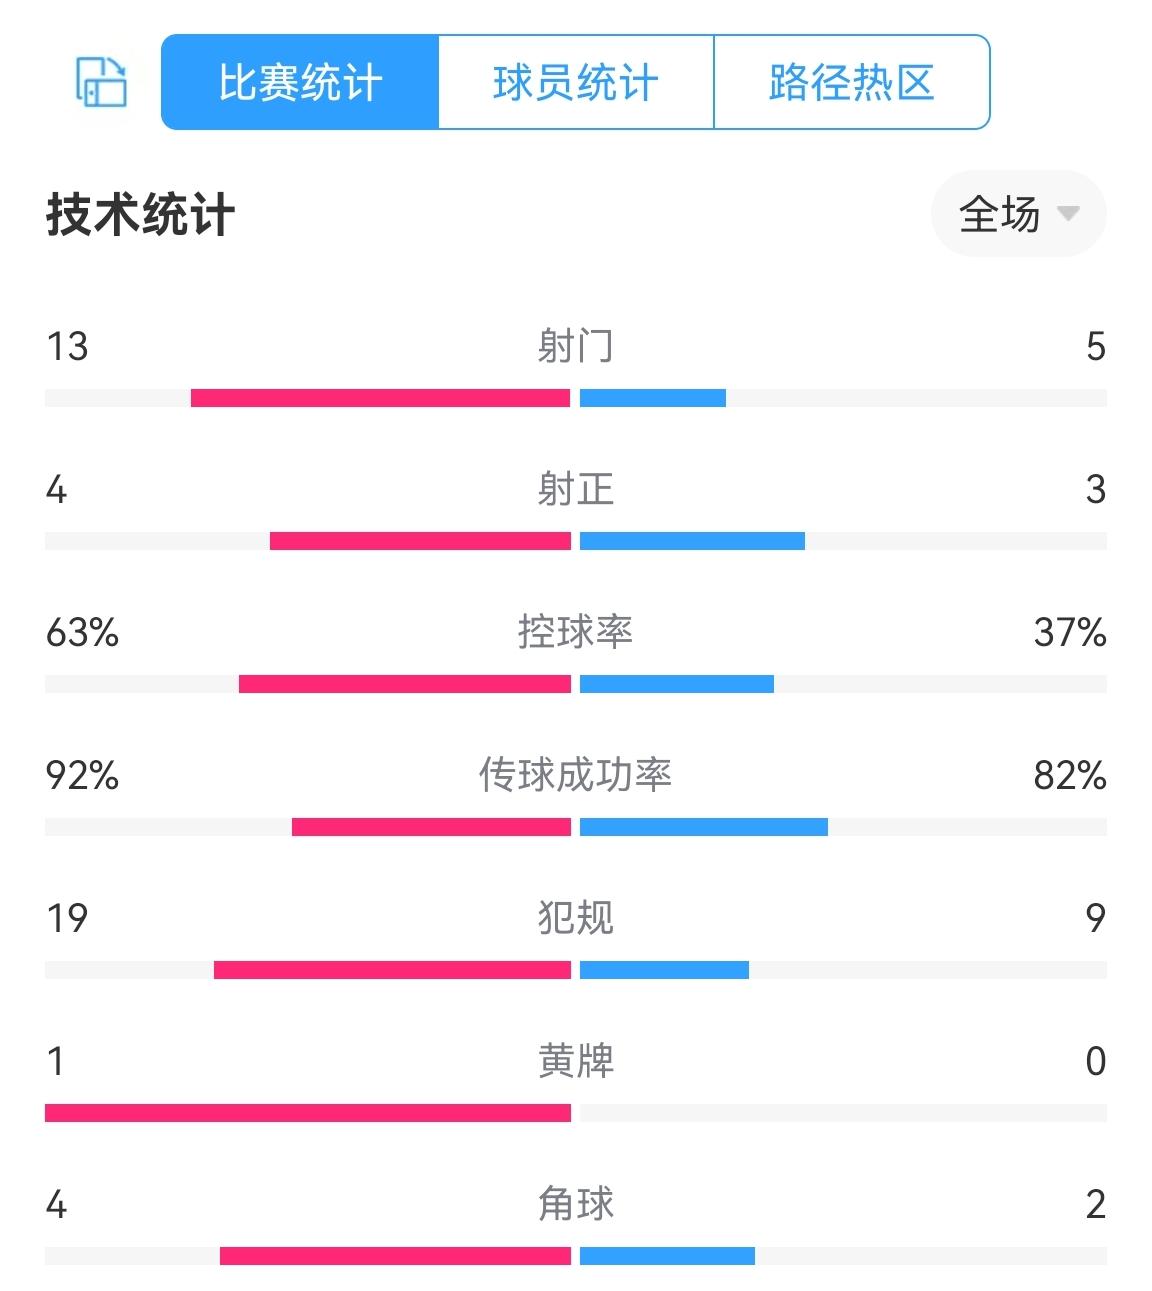Viewport: 1152px width, 1291px height.
Task: Click the pink 射门 bar
Action: (x=380, y=398)
